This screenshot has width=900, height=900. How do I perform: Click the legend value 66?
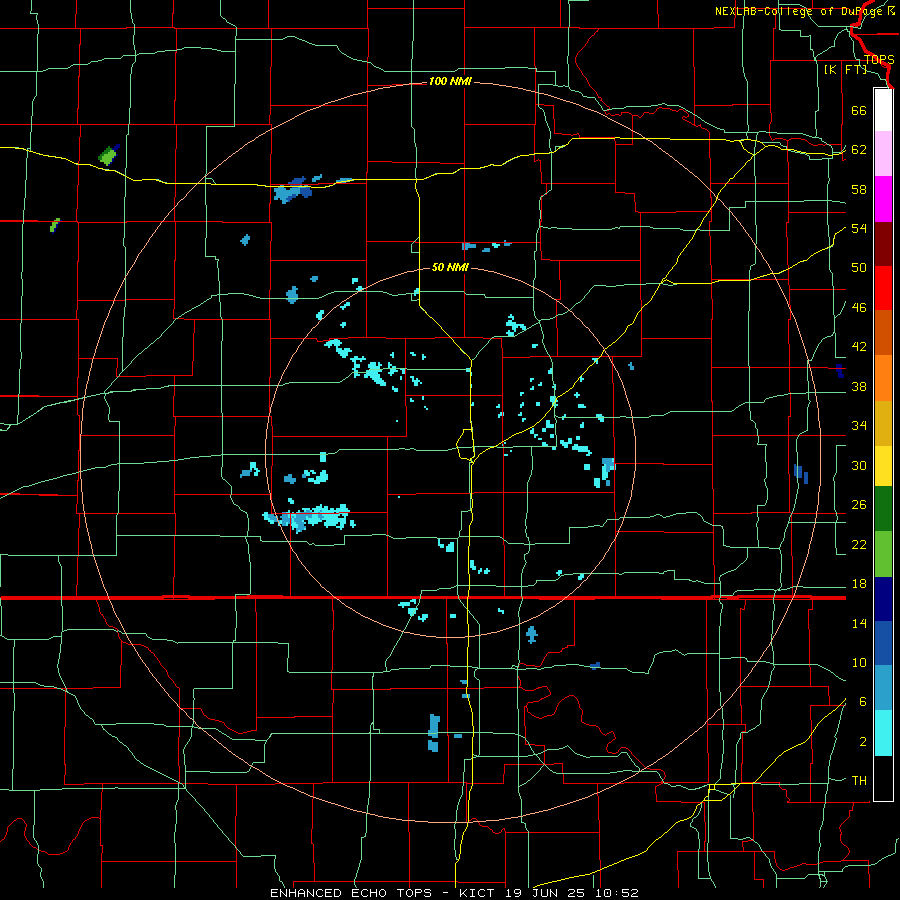point(859,111)
